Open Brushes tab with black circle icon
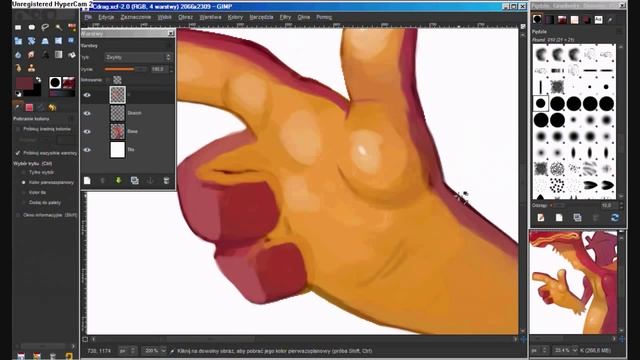640x360 pixels. click(537, 19)
